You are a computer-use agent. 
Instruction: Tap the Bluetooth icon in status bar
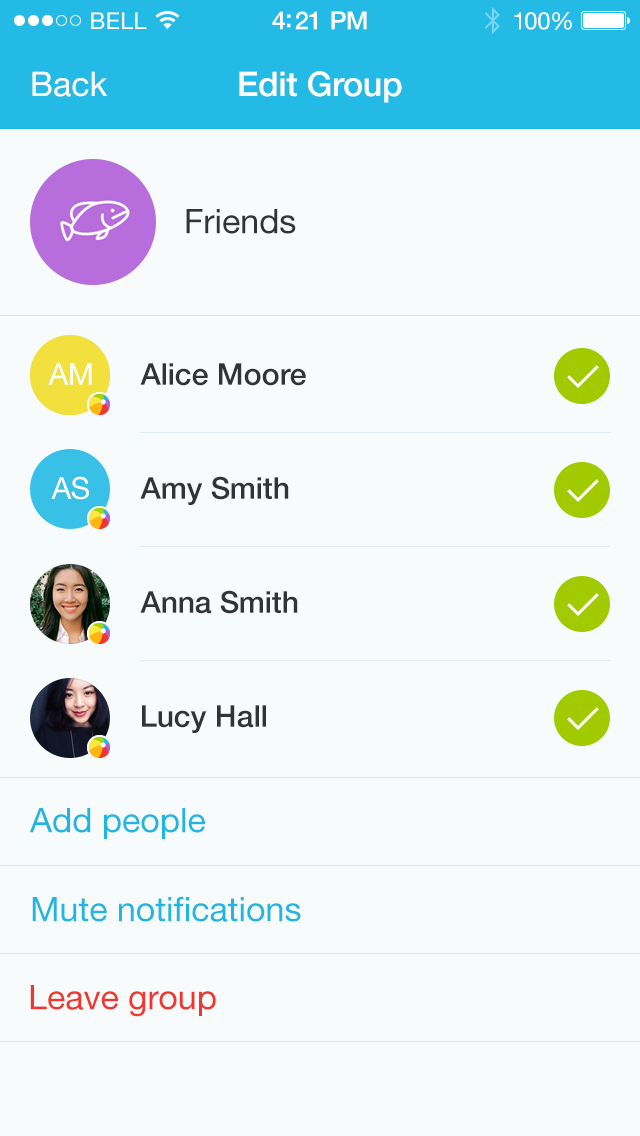click(x=491, y=21)
